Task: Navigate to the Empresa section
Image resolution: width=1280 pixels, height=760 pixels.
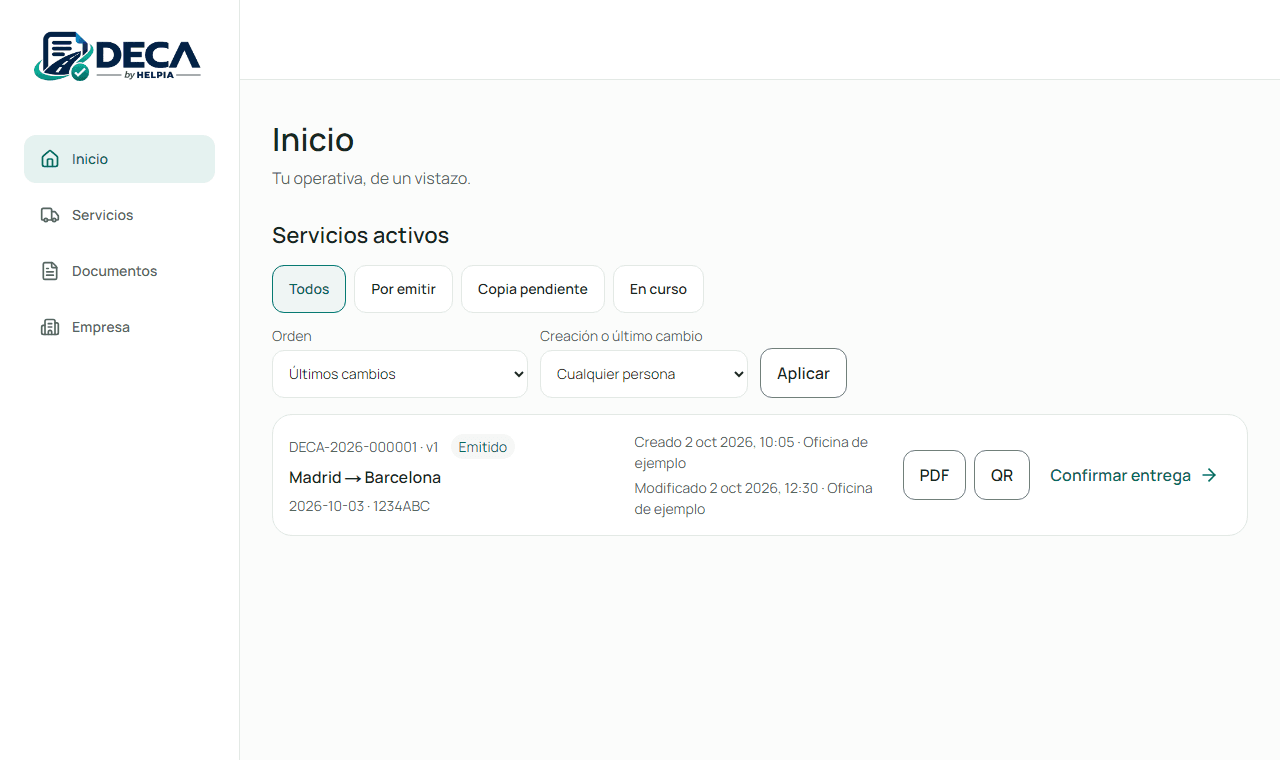Action: (x=119, y=327)
